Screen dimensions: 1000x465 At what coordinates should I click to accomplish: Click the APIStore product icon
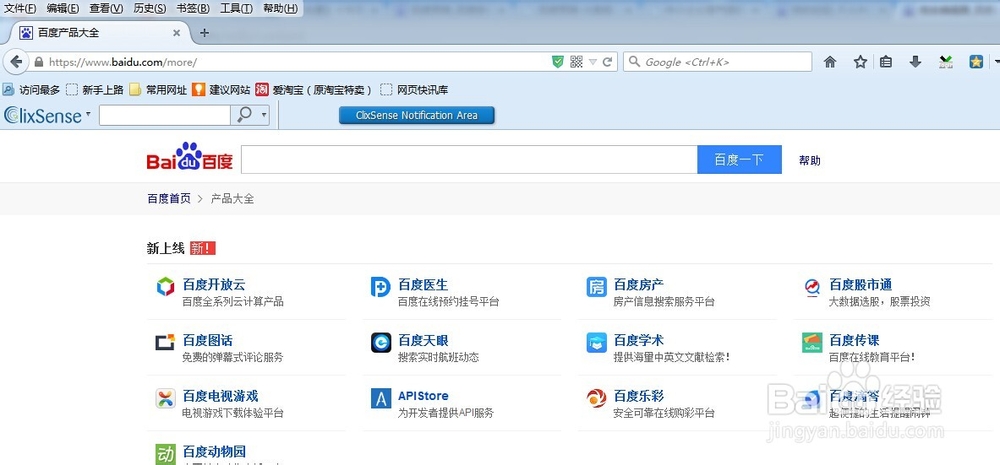(381, 399)
